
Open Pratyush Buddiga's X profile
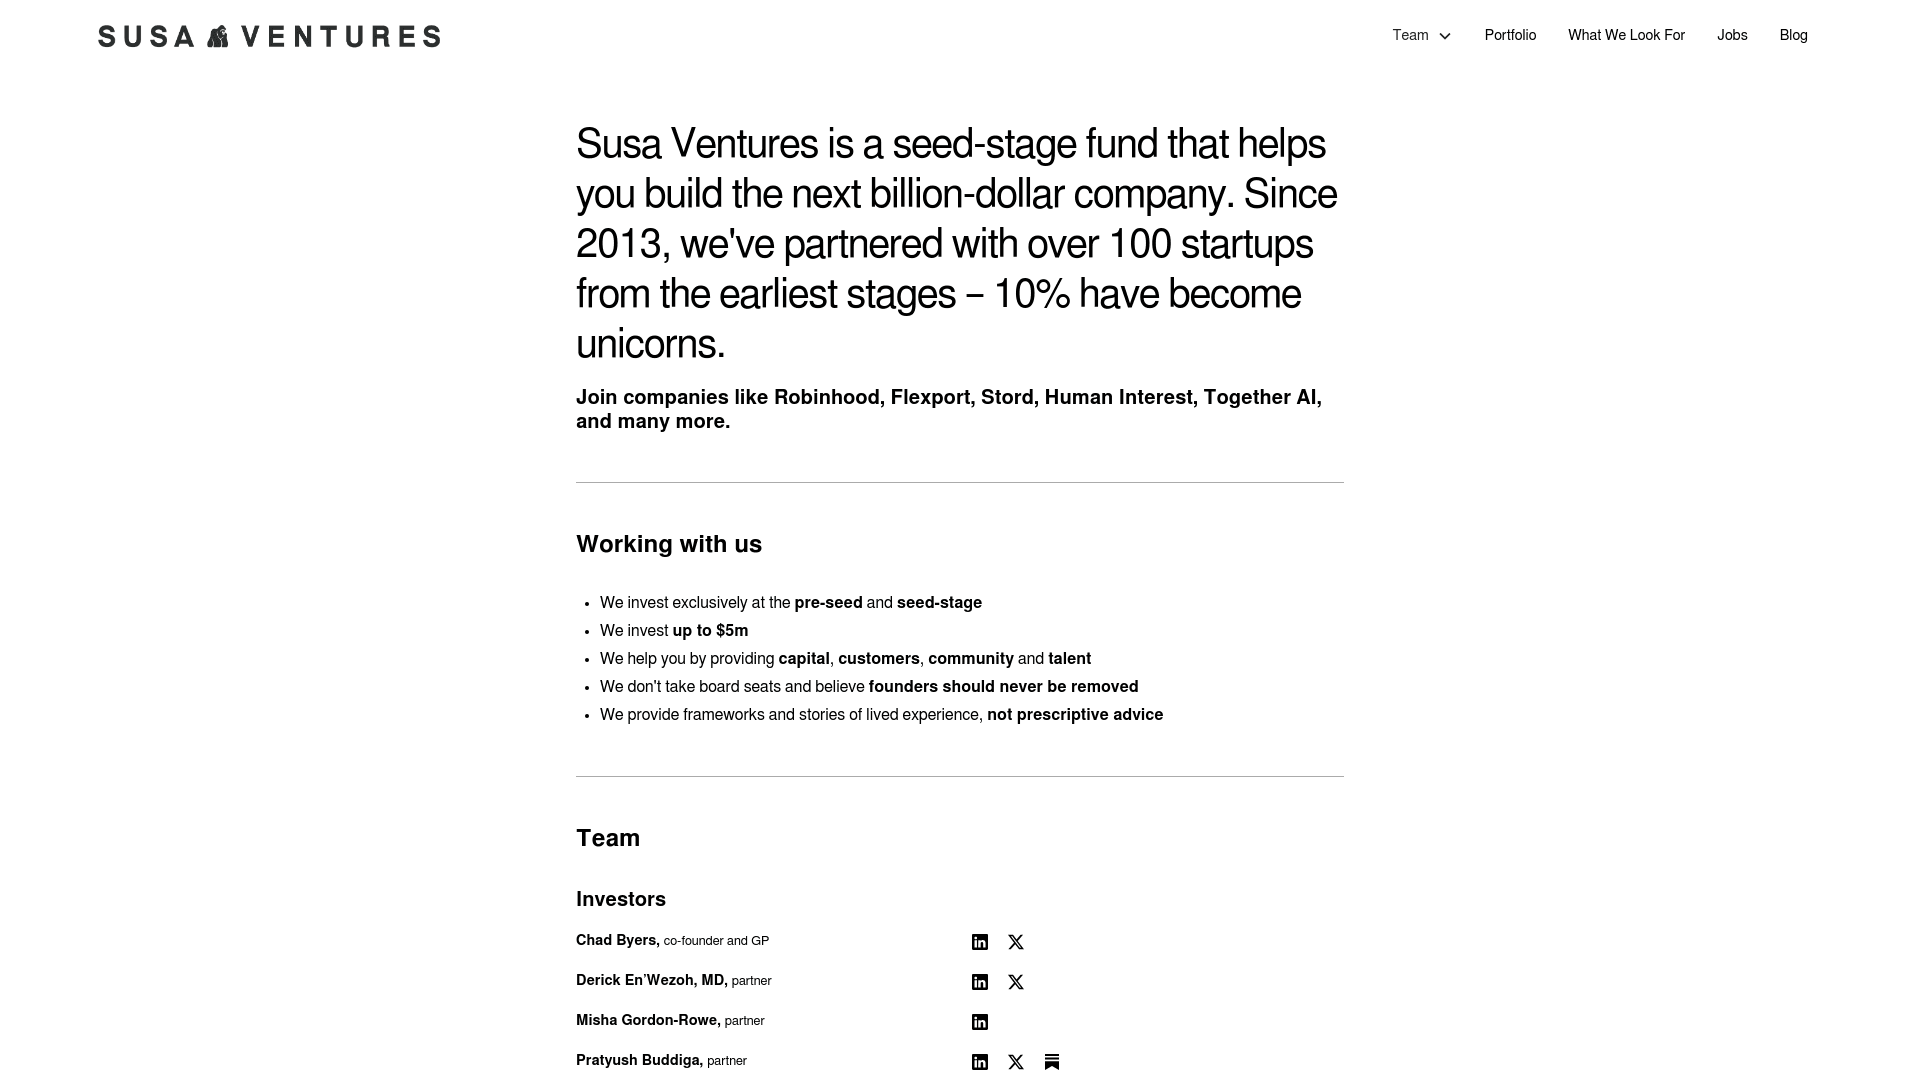1016,1062
